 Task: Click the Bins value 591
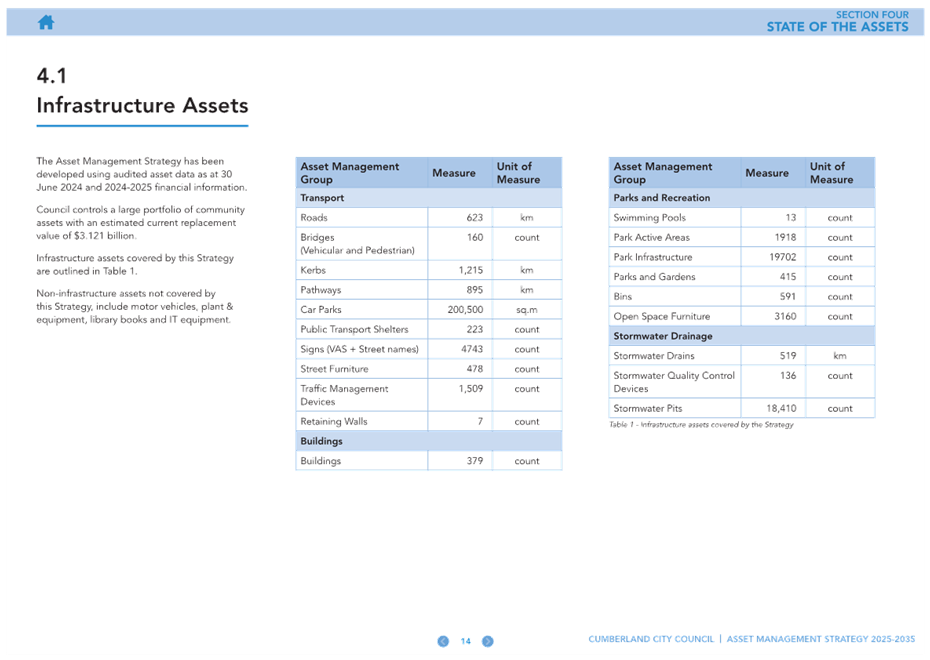(x=788, y=296)
